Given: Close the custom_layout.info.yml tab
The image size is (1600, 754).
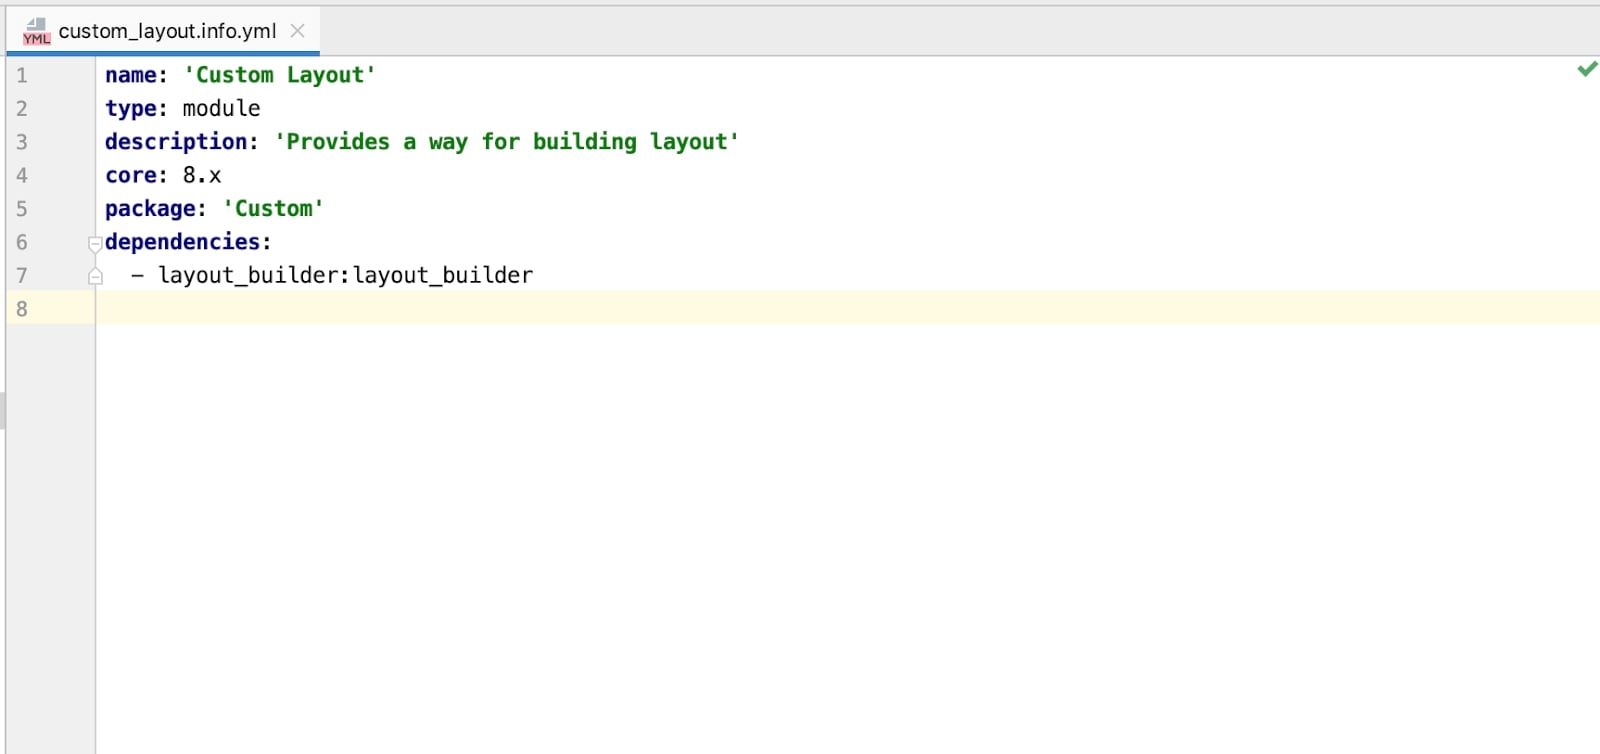Looking at the screenshot, I should [297, 31].
